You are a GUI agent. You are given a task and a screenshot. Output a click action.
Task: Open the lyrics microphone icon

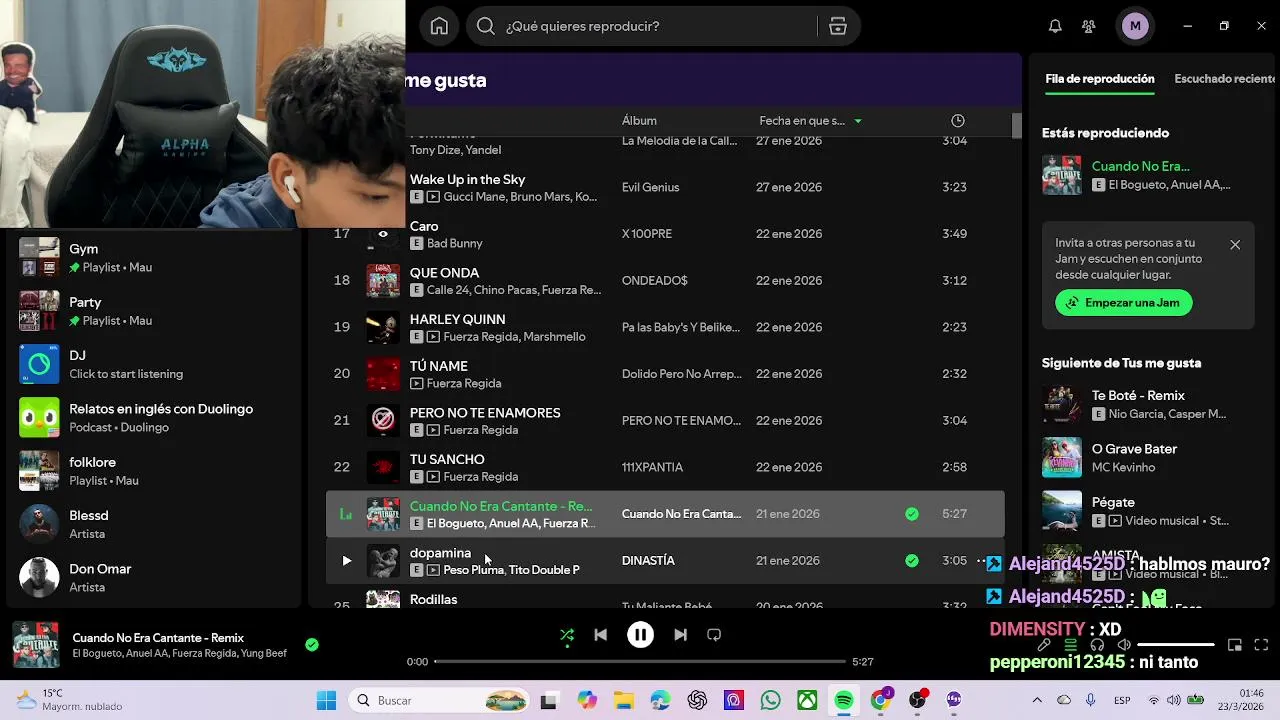click(1043, 645)
